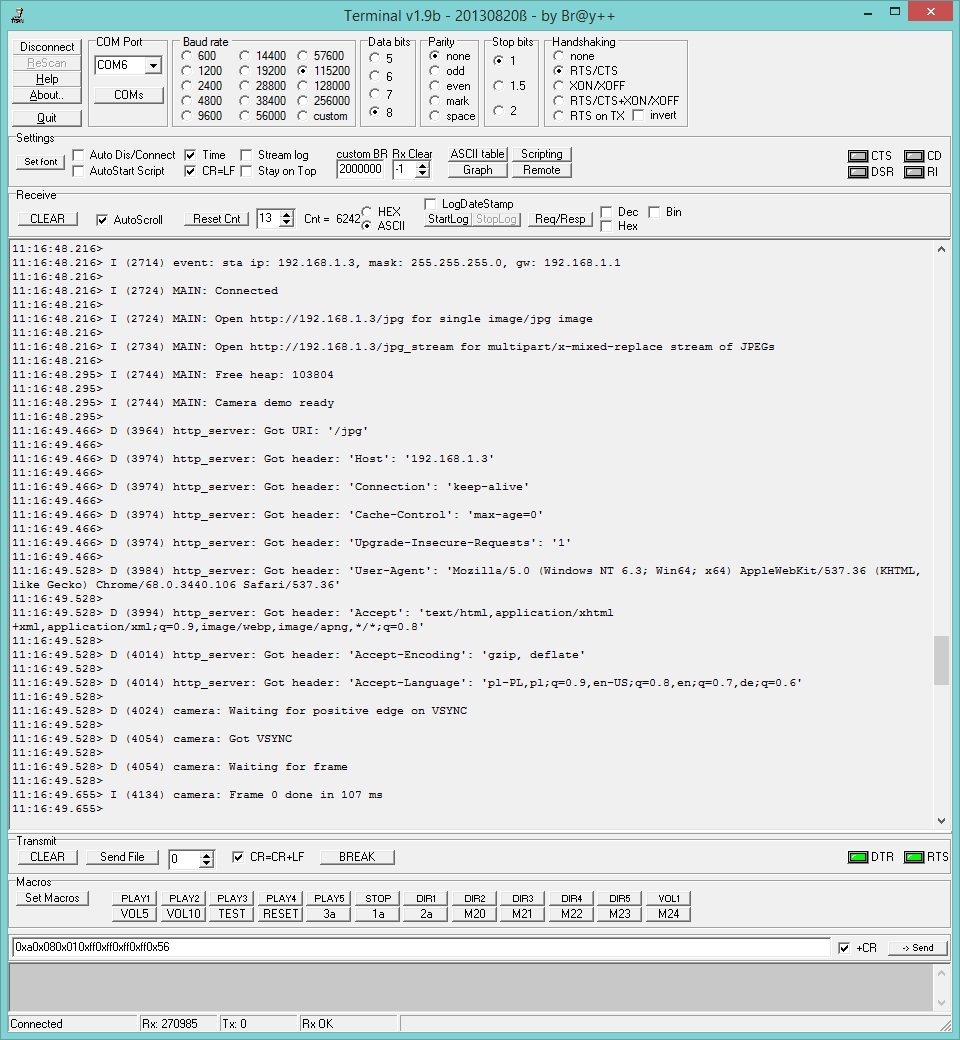This screenshot has width=960, height=1040.
Task: Click the Send File button
Action: pyautogui.click(x=122, y=857)
